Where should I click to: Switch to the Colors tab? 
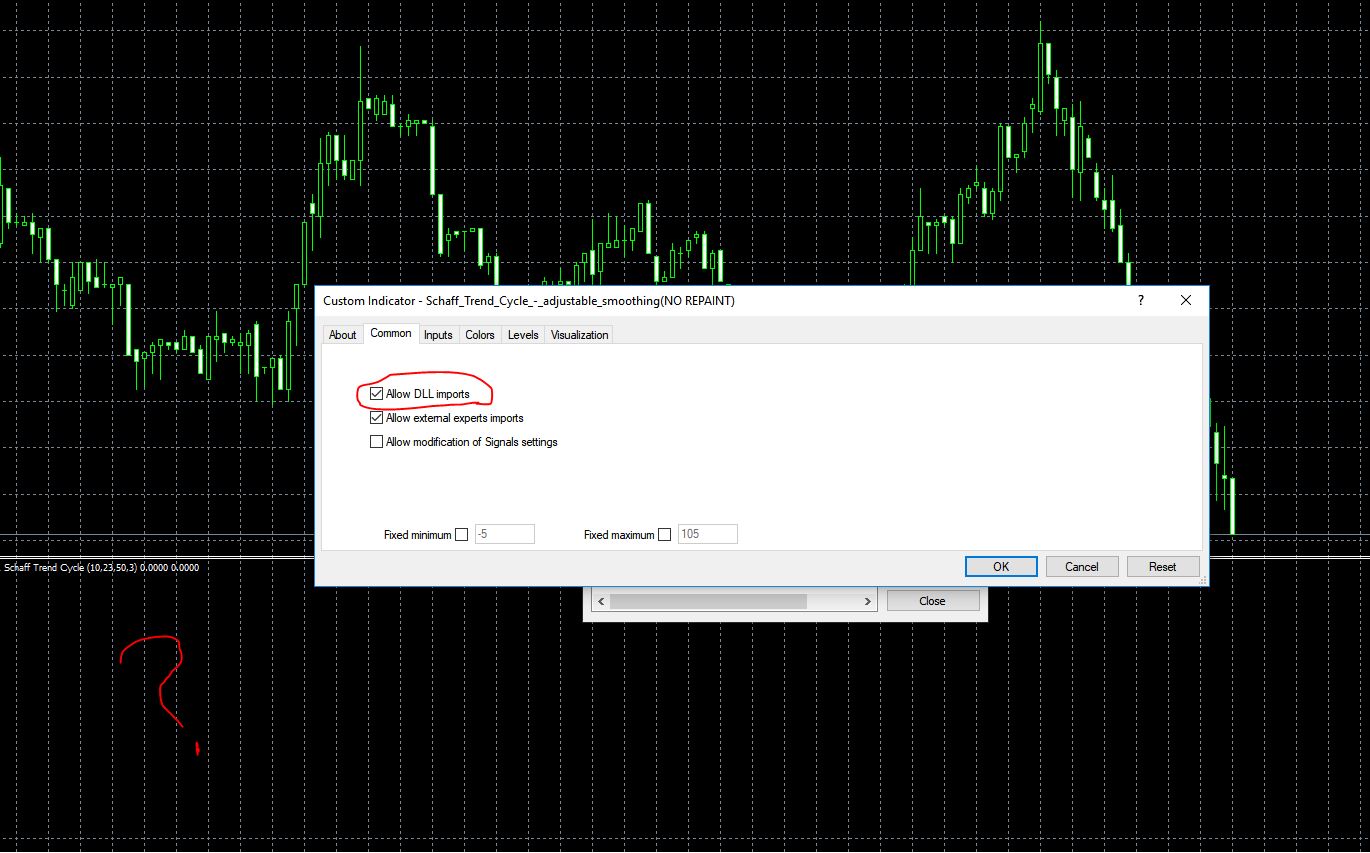pyautogui.click(x=480, y=335)
